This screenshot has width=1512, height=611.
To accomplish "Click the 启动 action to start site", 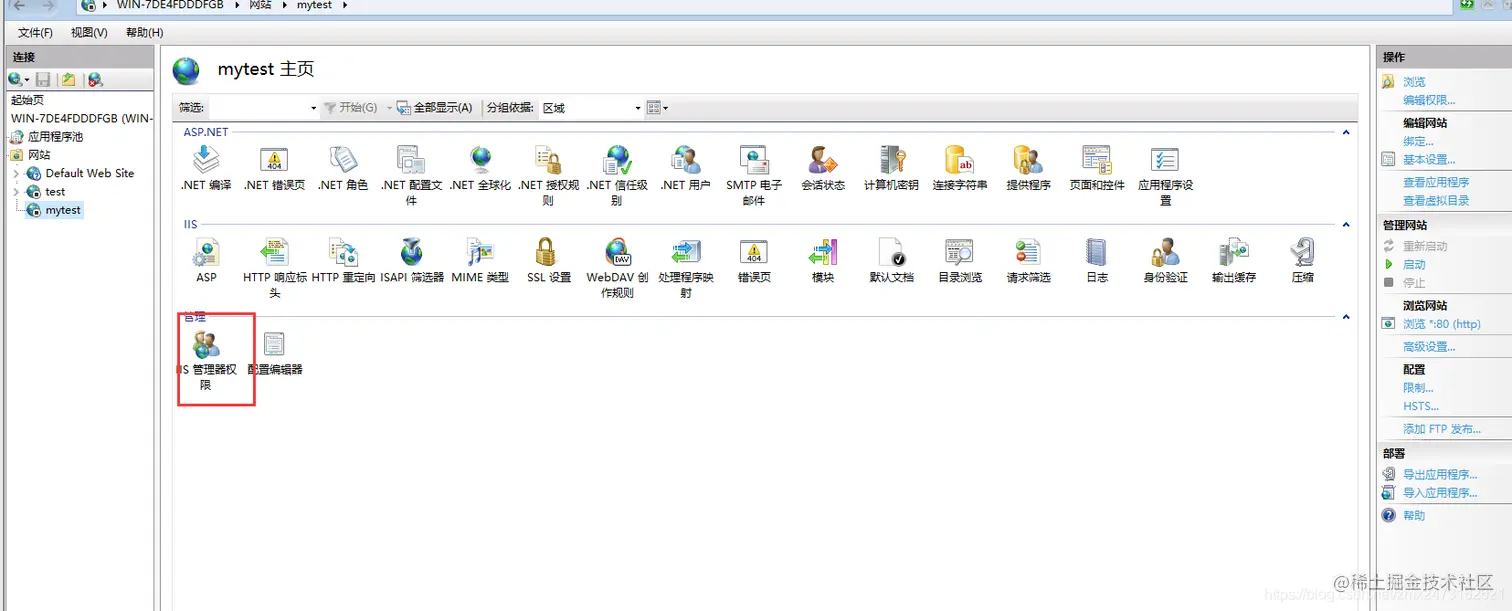I will pyautogui.click(x=1414, y=265).
